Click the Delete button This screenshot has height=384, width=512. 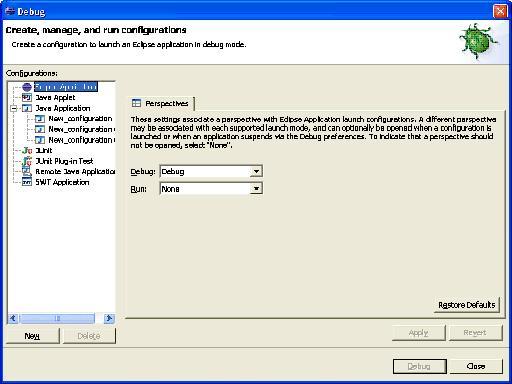tap(89, 336)
